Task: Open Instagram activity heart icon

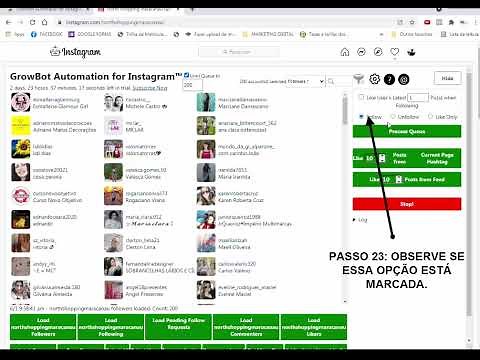Action: 395,52
